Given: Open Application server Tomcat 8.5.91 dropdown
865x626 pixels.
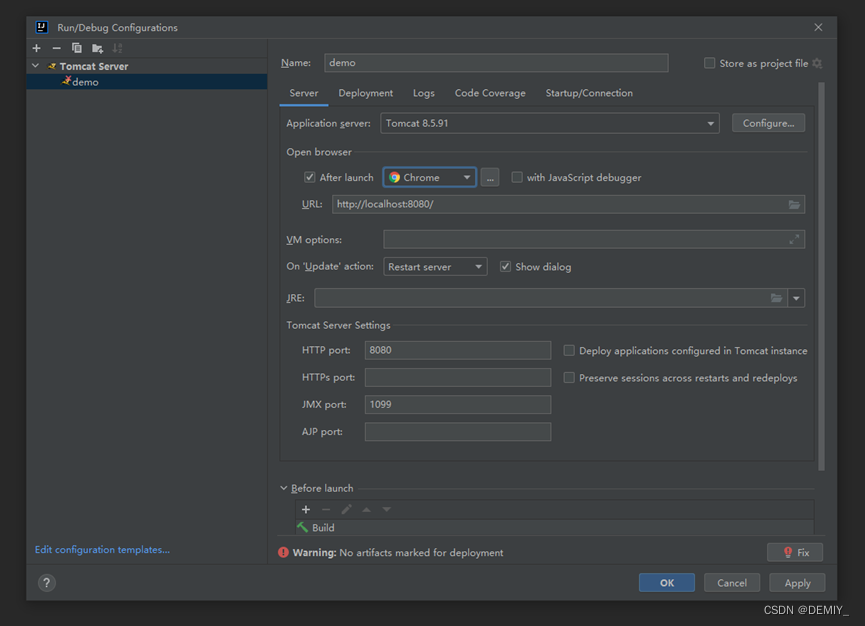Looking at the screenshot, I should click(549, 124).
